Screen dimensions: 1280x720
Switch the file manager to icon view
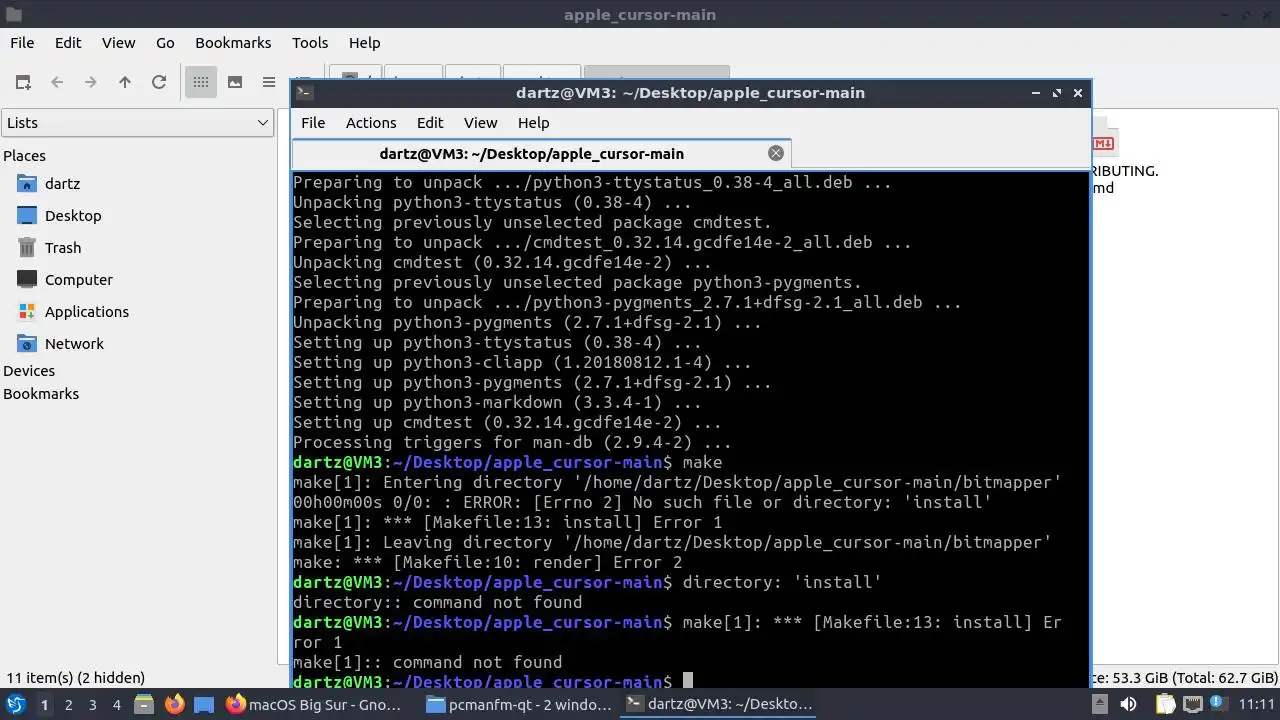click(x=201, y=82)
